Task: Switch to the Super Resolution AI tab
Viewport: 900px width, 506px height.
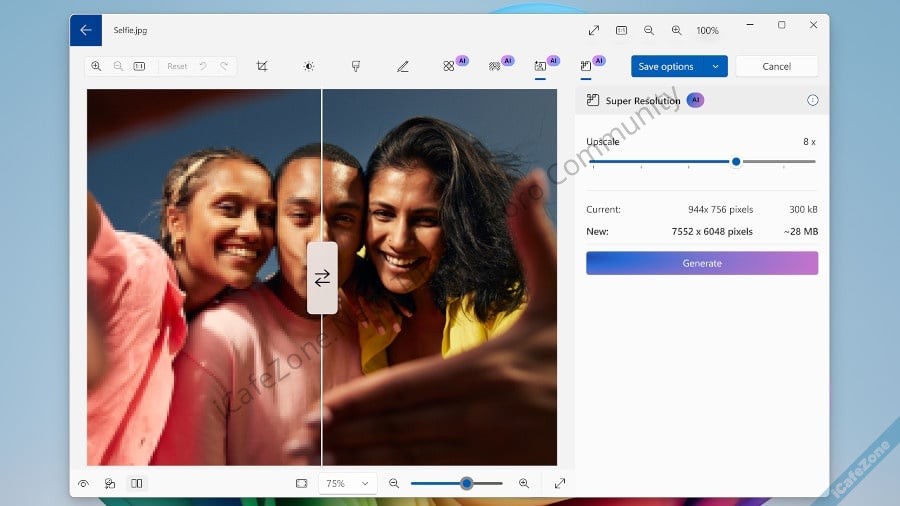Action: tap(586, 66)
